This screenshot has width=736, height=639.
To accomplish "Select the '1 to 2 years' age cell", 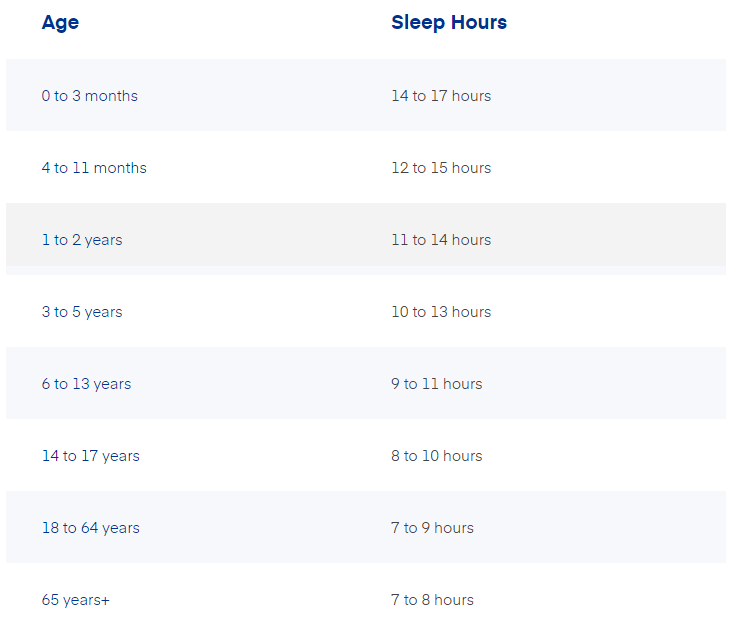I will coord(82,240).
